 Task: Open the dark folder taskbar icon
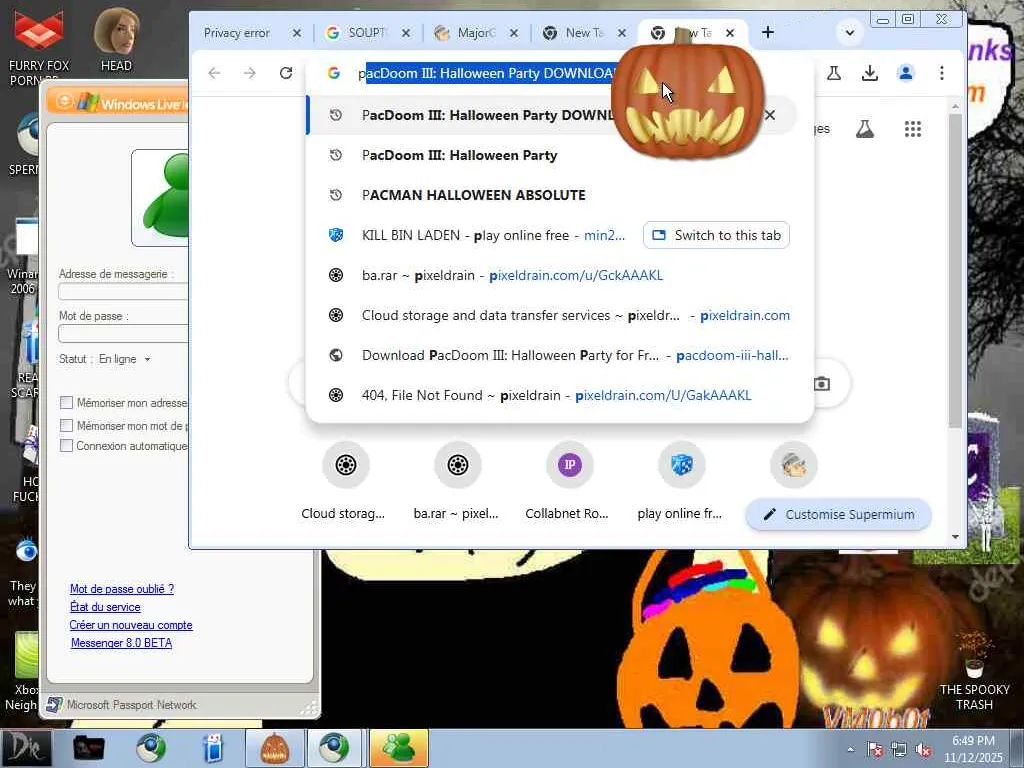pos(88,748)
